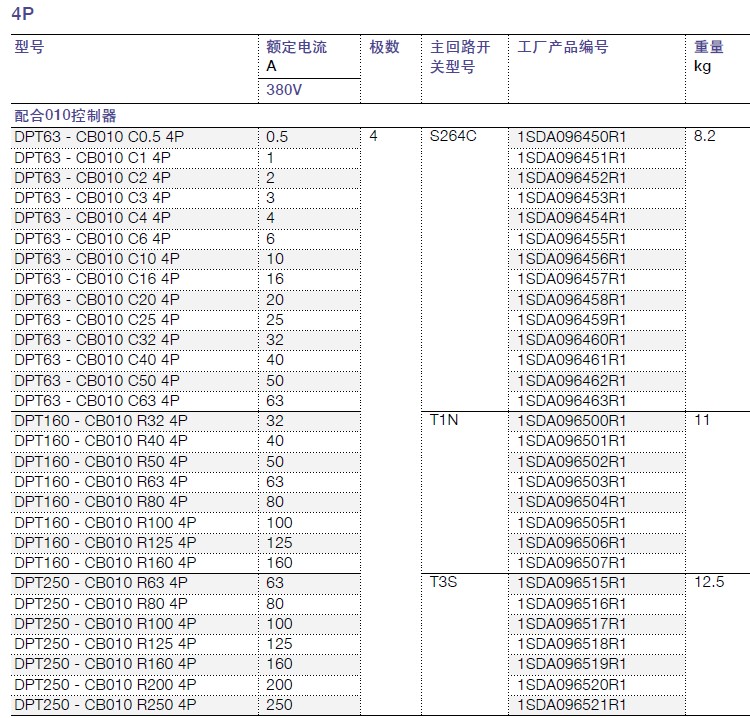The image size is (750, 718).
Task: Select row DPT160 - CB010 R80 4P
Action: click(380, 502)
